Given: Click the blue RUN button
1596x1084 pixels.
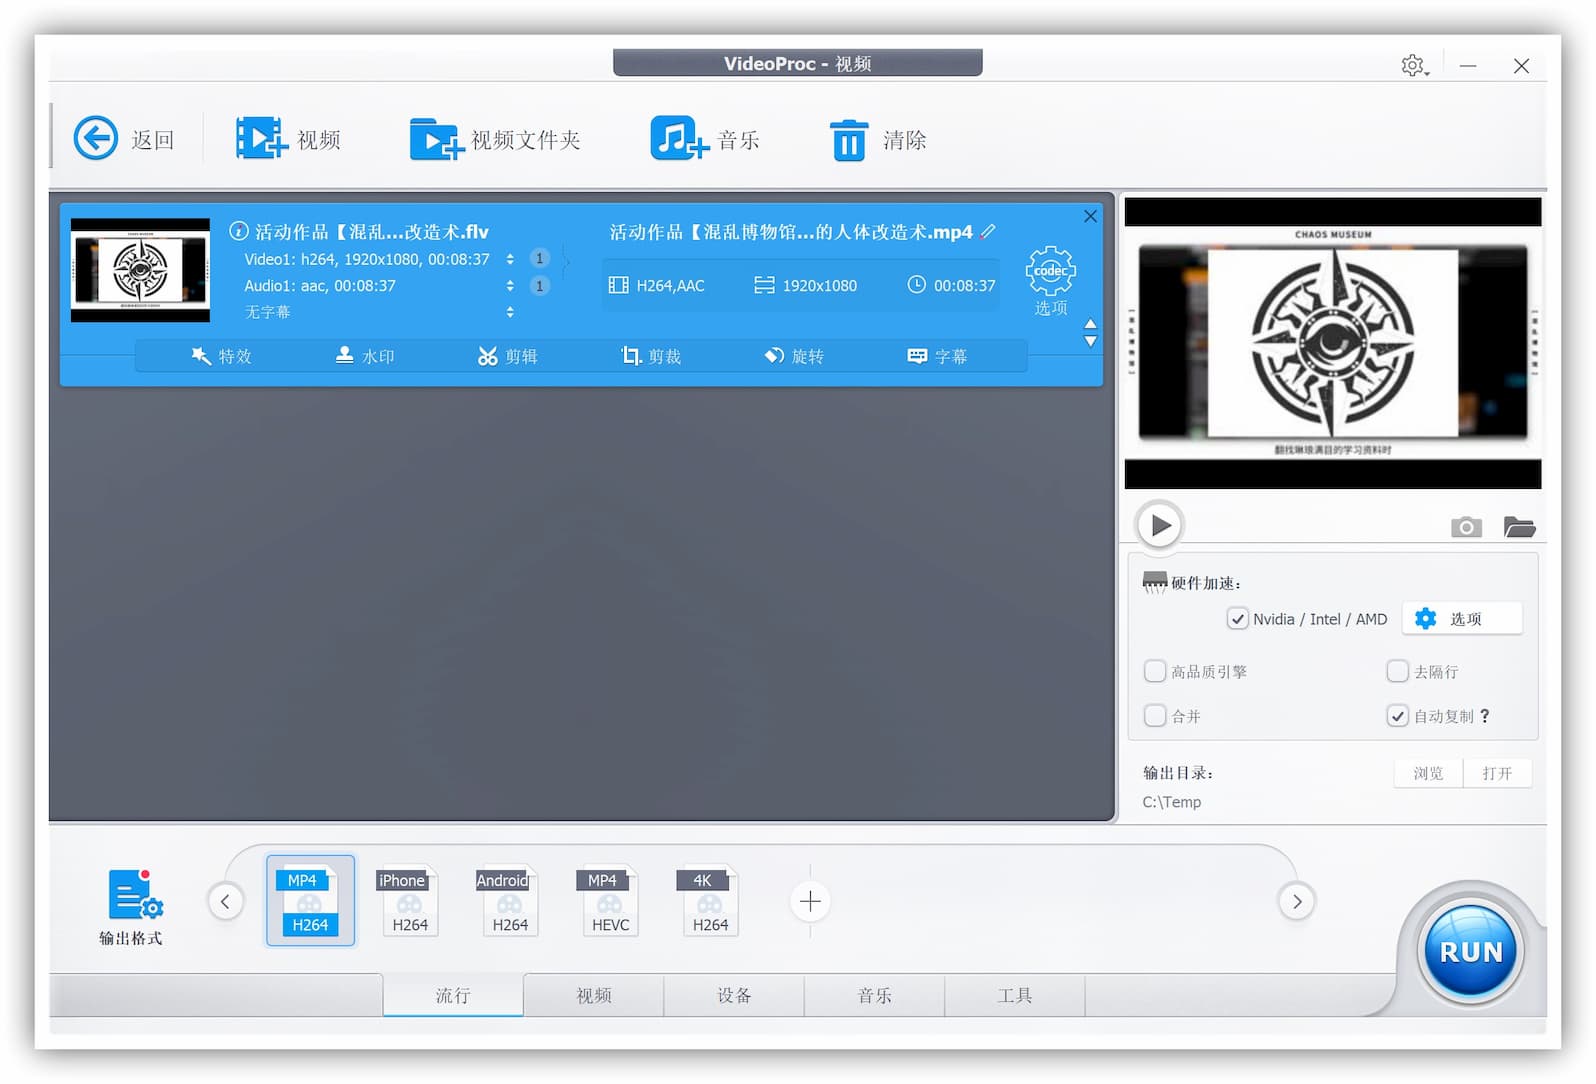Looking at the screenshot, I should point(1471,951).
